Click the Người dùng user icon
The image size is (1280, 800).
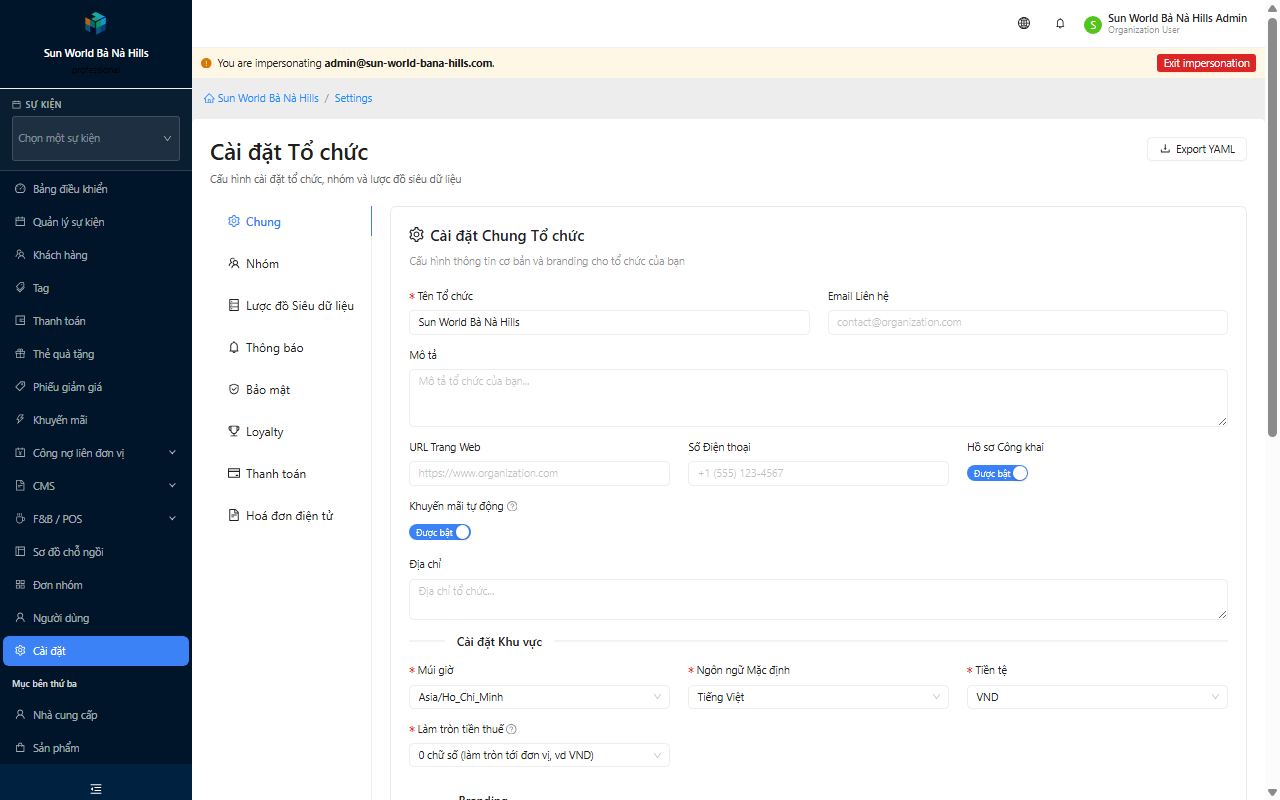pos(20,618)
